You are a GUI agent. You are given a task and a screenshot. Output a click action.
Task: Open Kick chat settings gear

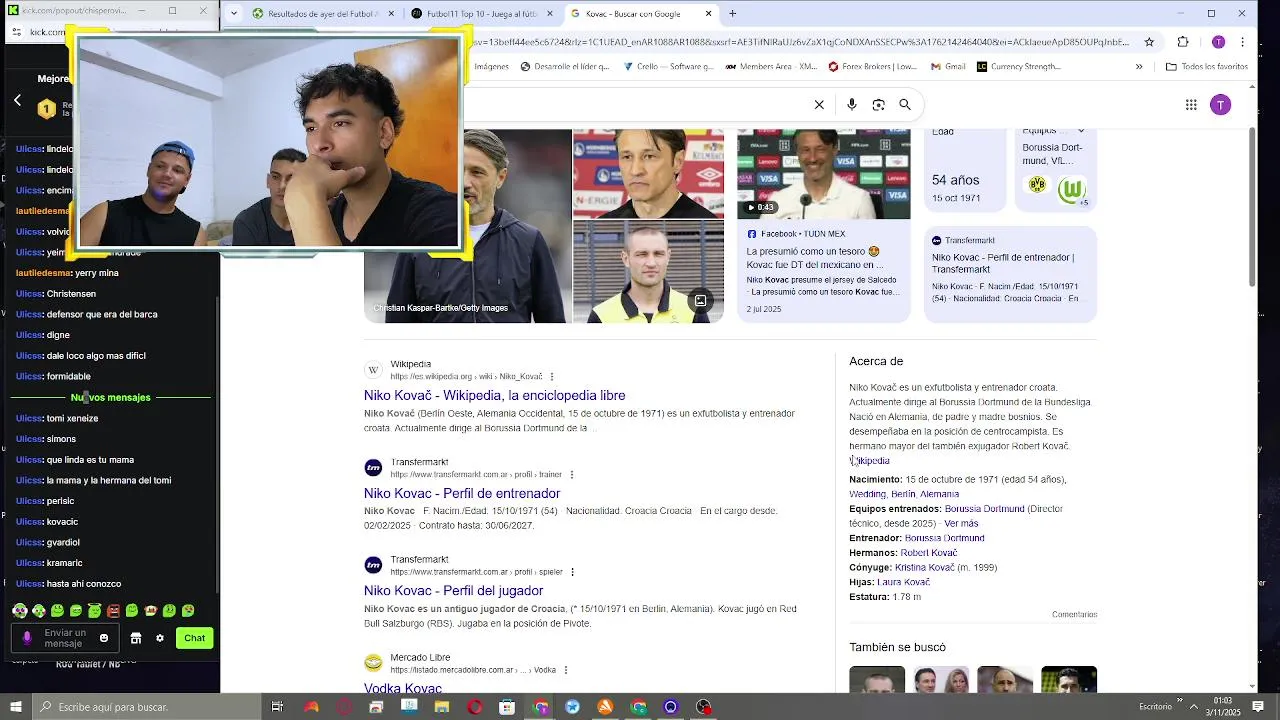tap(159, 638)
